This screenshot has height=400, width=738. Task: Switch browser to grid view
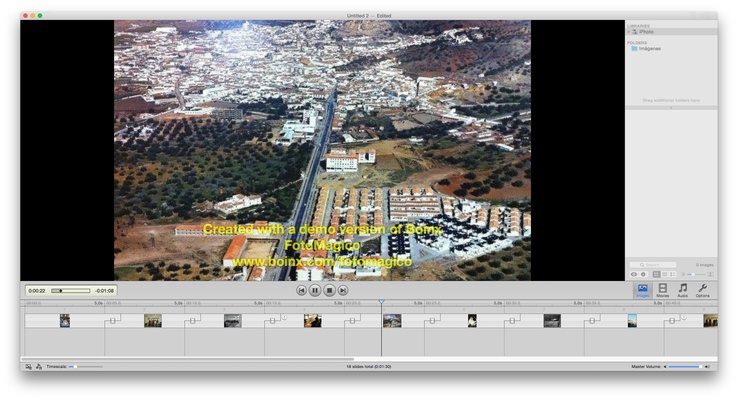click(x=656, y=274)
